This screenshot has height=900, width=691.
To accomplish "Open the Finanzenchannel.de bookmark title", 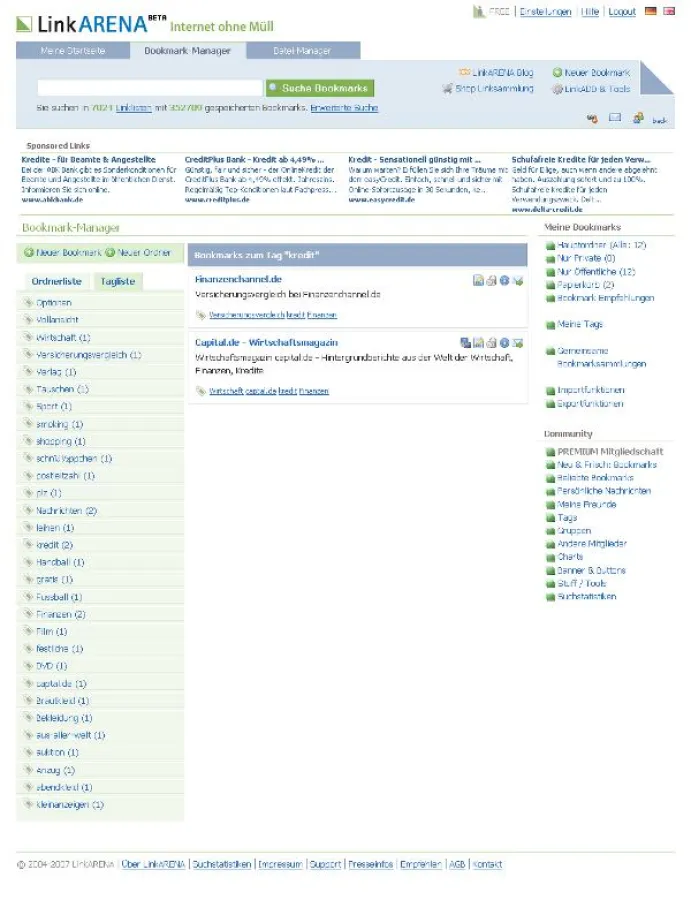I will coord(238,279).
